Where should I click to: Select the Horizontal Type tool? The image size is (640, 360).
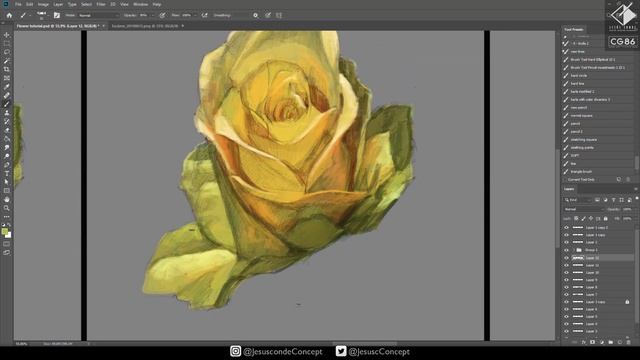(7, 173)
